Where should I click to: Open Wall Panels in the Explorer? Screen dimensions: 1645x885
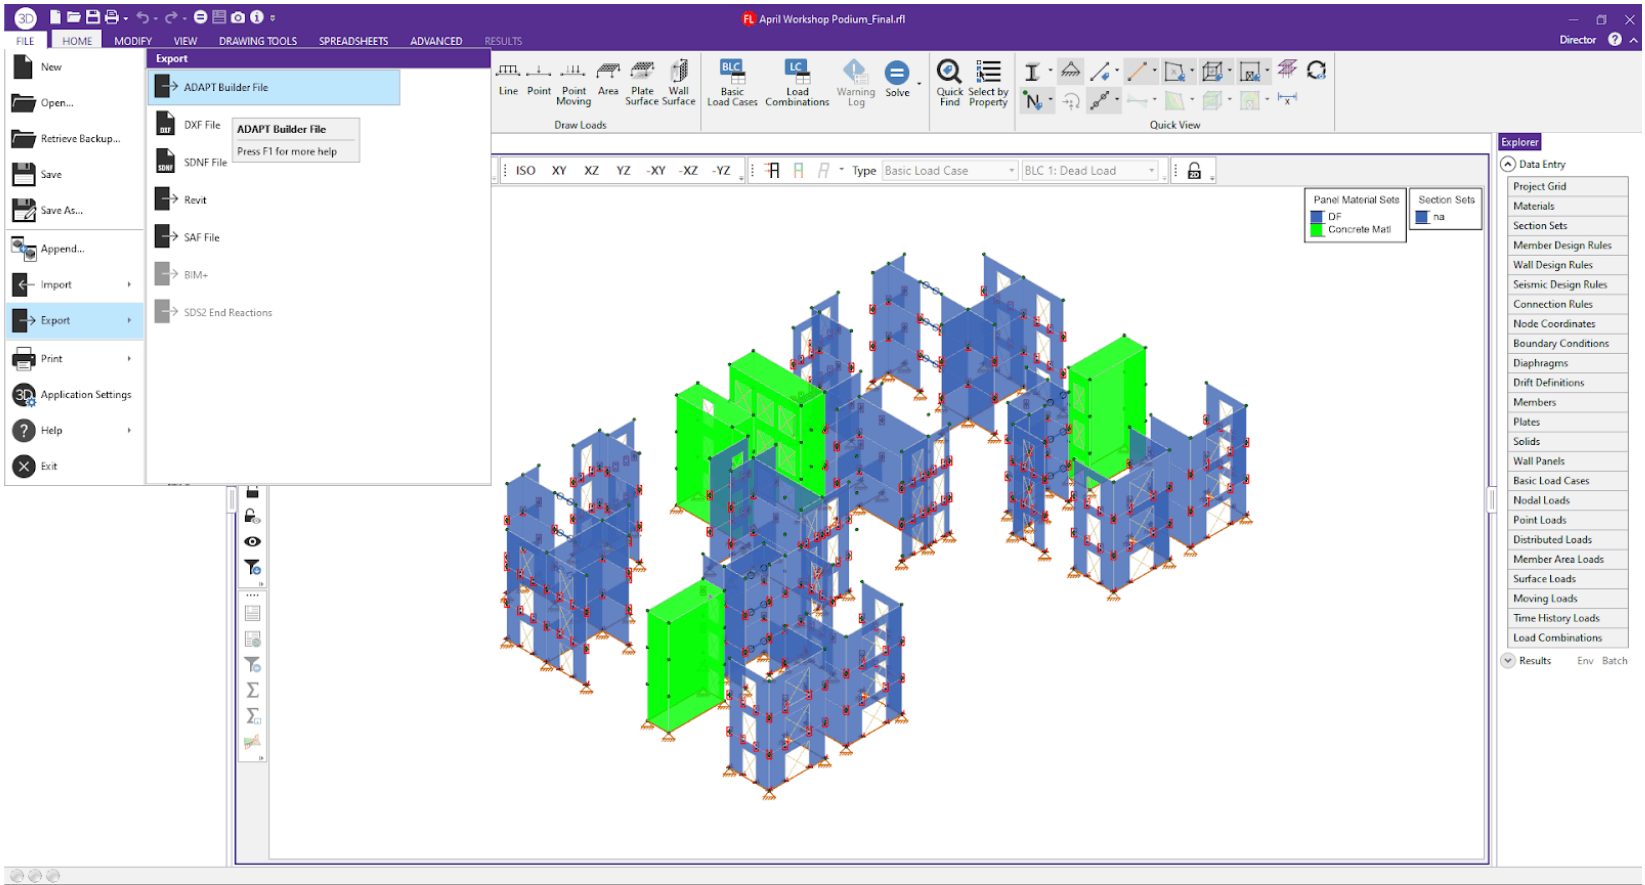[1538, 461]
